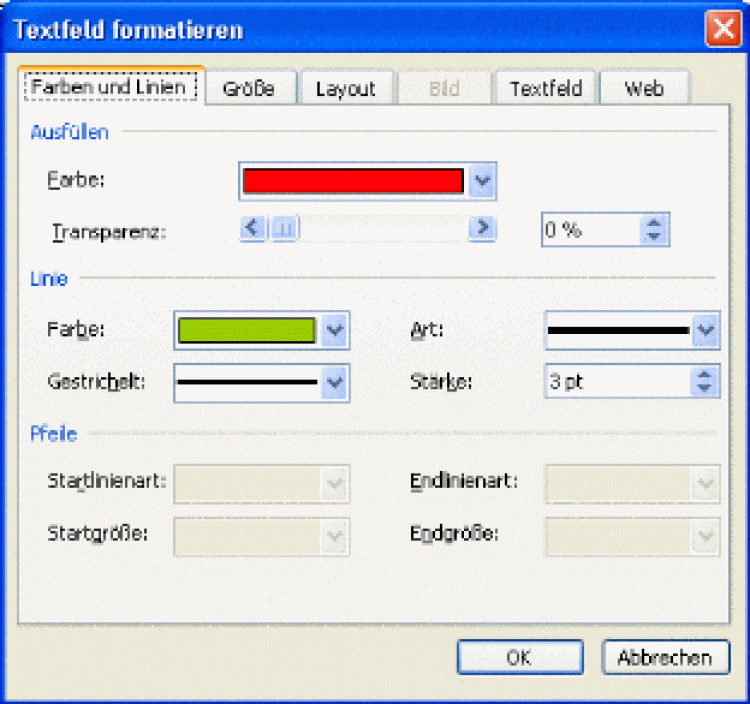
Task: Go to the Web tab
Action: click(644, 88)
